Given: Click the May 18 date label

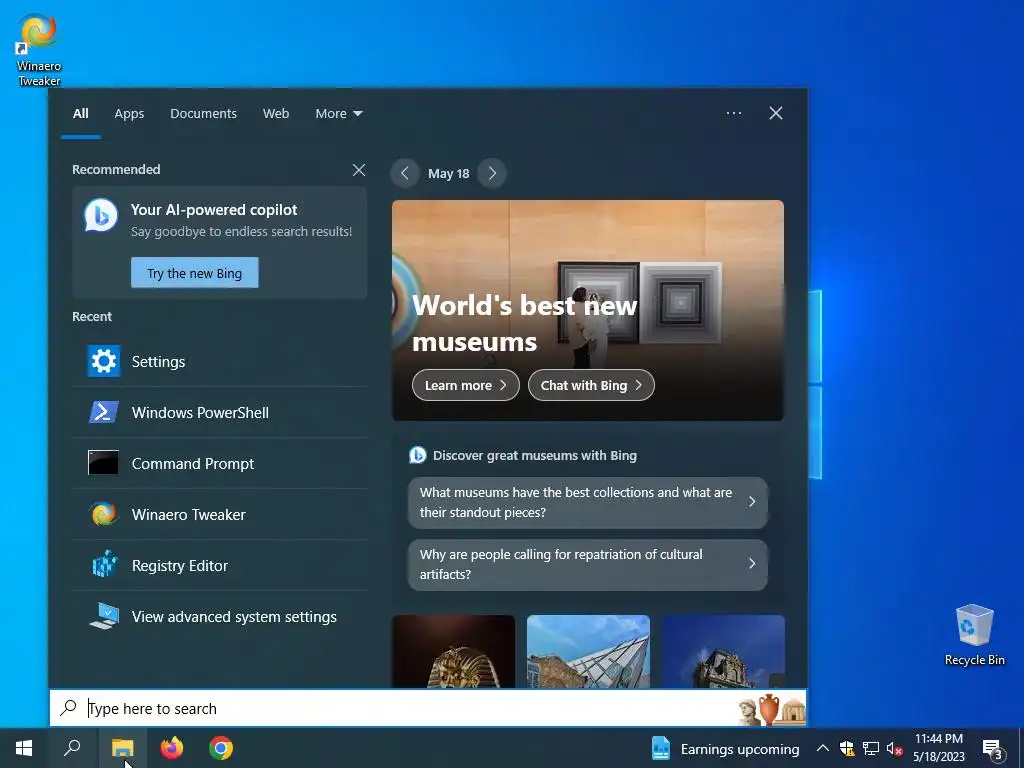Looking at the screenshot, I should click(x=449, y=174).
